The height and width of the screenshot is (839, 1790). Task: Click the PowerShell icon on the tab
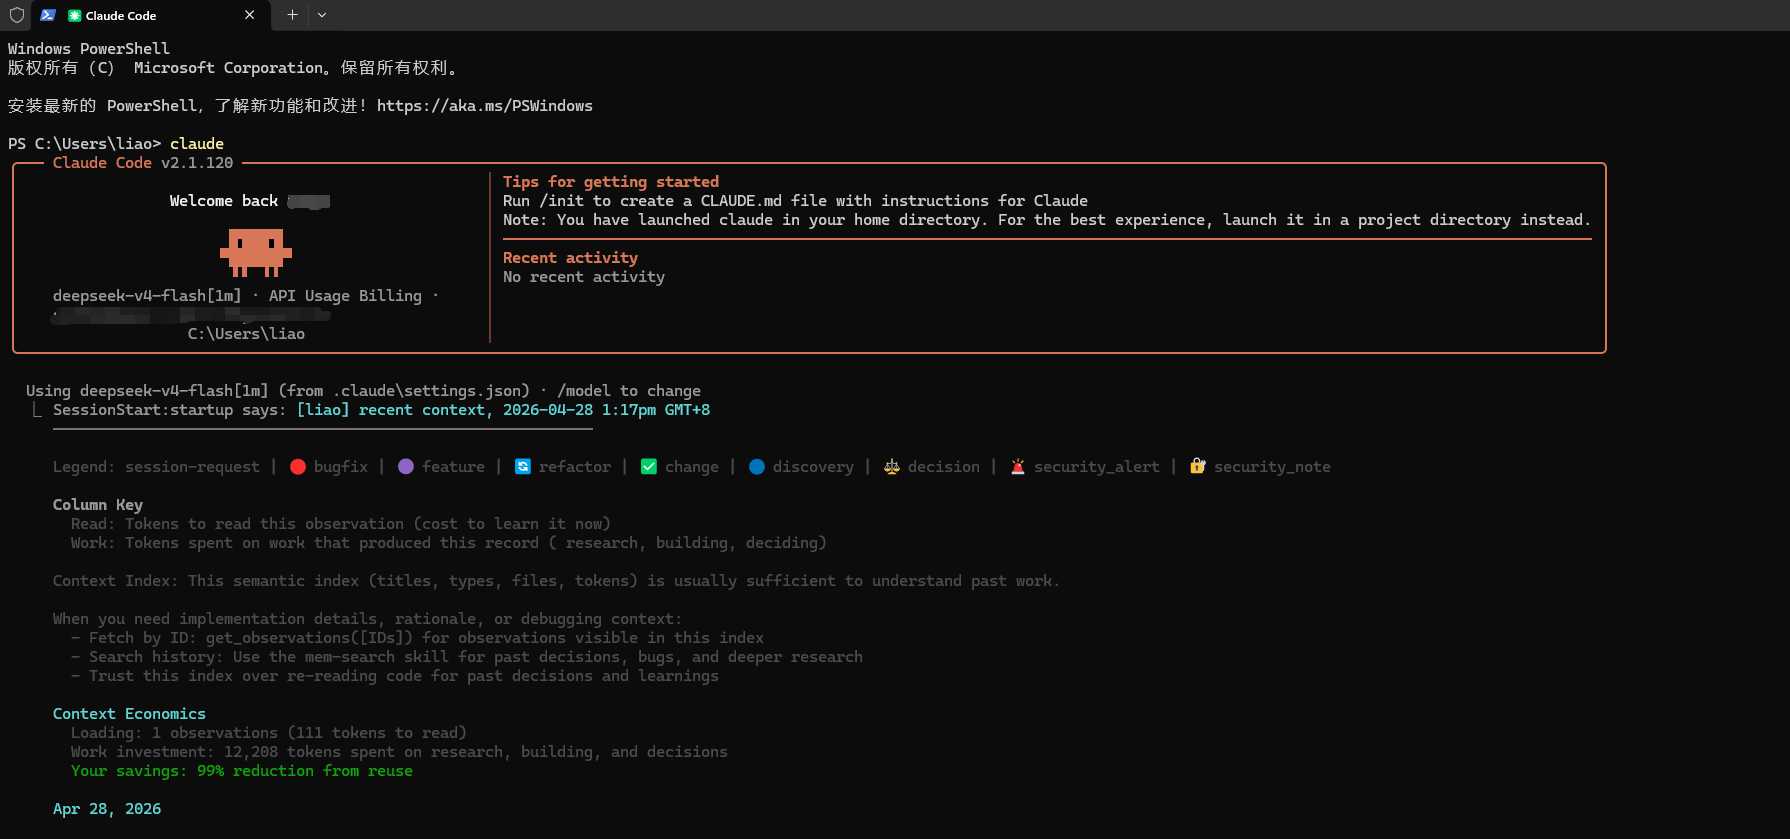point(47,15)
